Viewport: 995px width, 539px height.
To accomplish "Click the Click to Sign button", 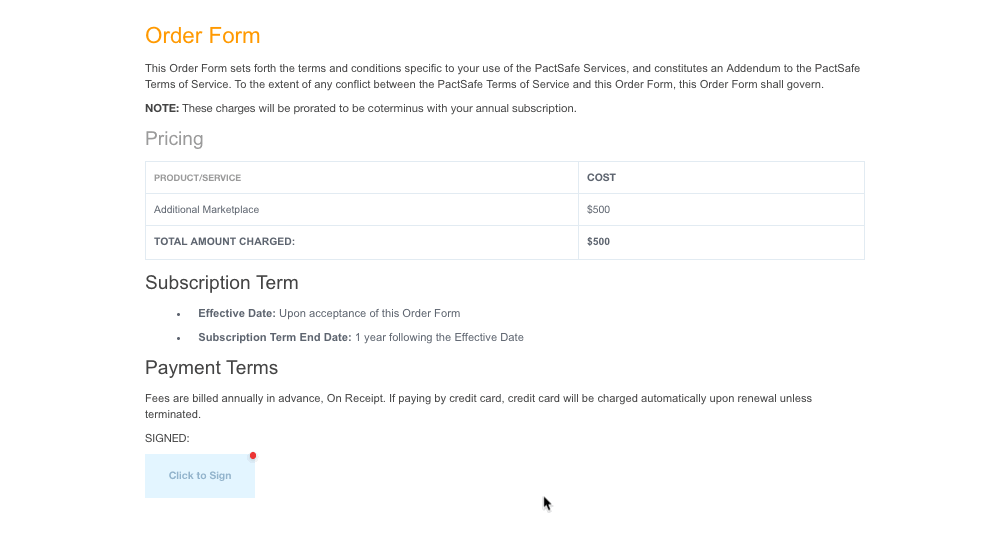I will pos(200,476).
